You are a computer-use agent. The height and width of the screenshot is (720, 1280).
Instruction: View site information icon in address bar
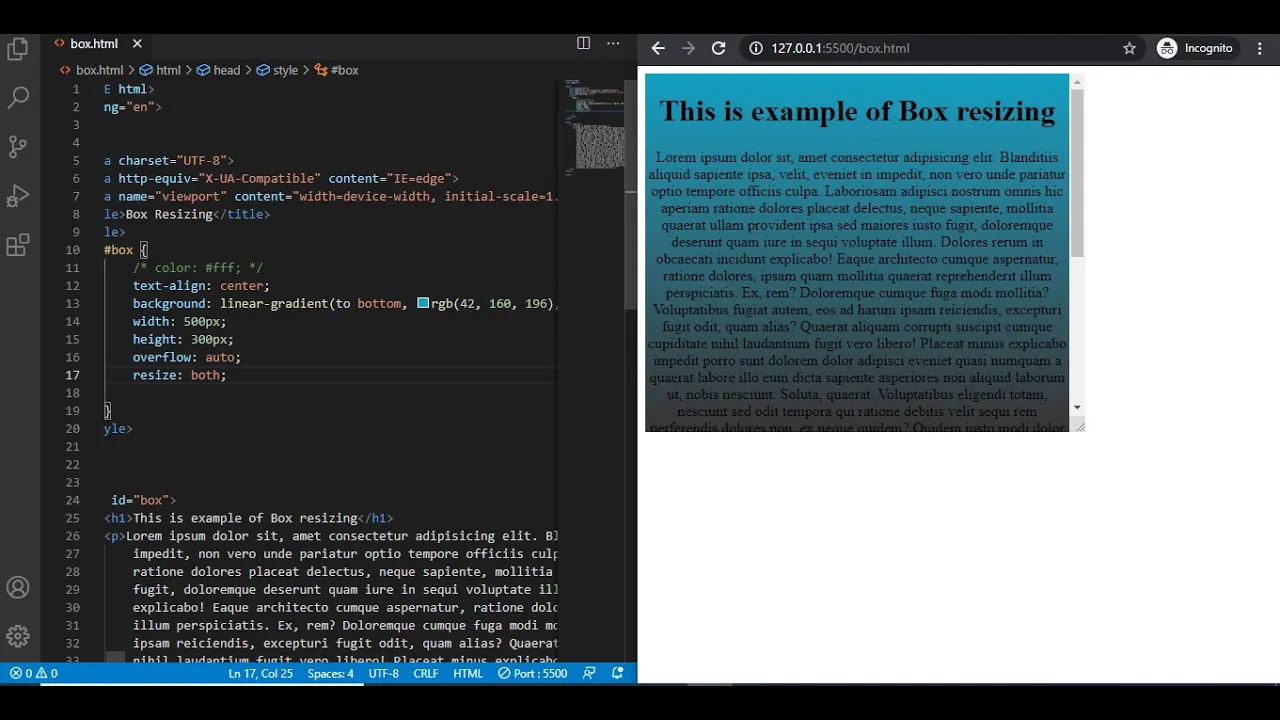coord(756,48)
